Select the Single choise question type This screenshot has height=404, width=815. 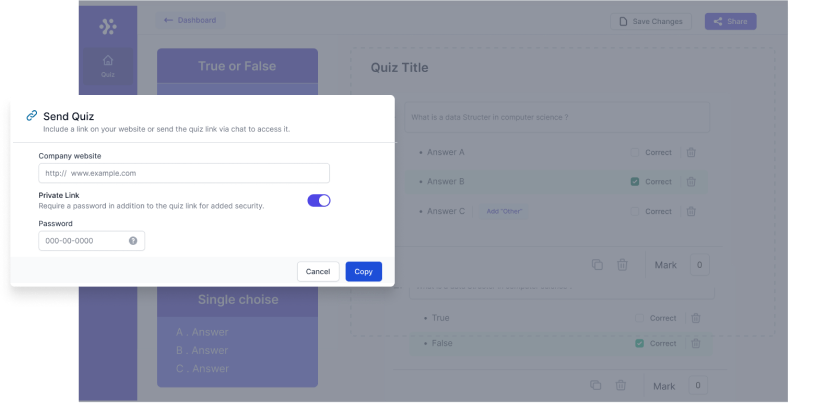click(x=237, y=300)
